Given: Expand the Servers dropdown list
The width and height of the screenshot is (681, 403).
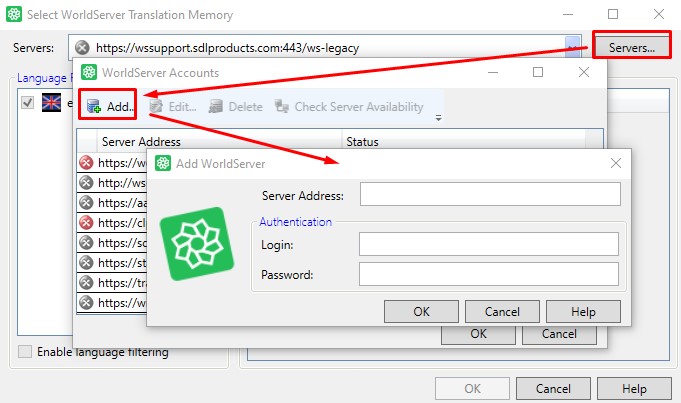Looking at the screenshot, I should pyautogui.click(x=572, y=47).
